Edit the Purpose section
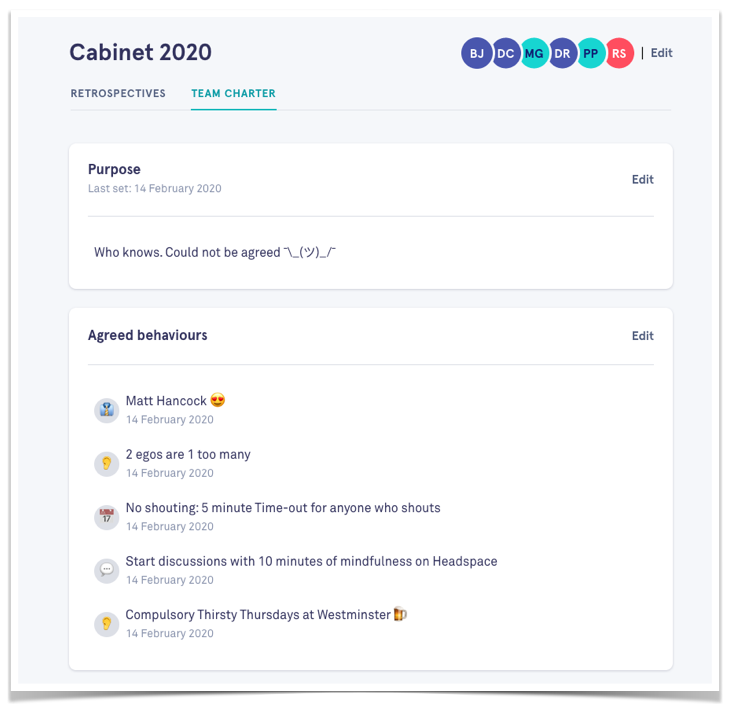The image size is (731, 704). pyautogui.click(x=642, y=179)
